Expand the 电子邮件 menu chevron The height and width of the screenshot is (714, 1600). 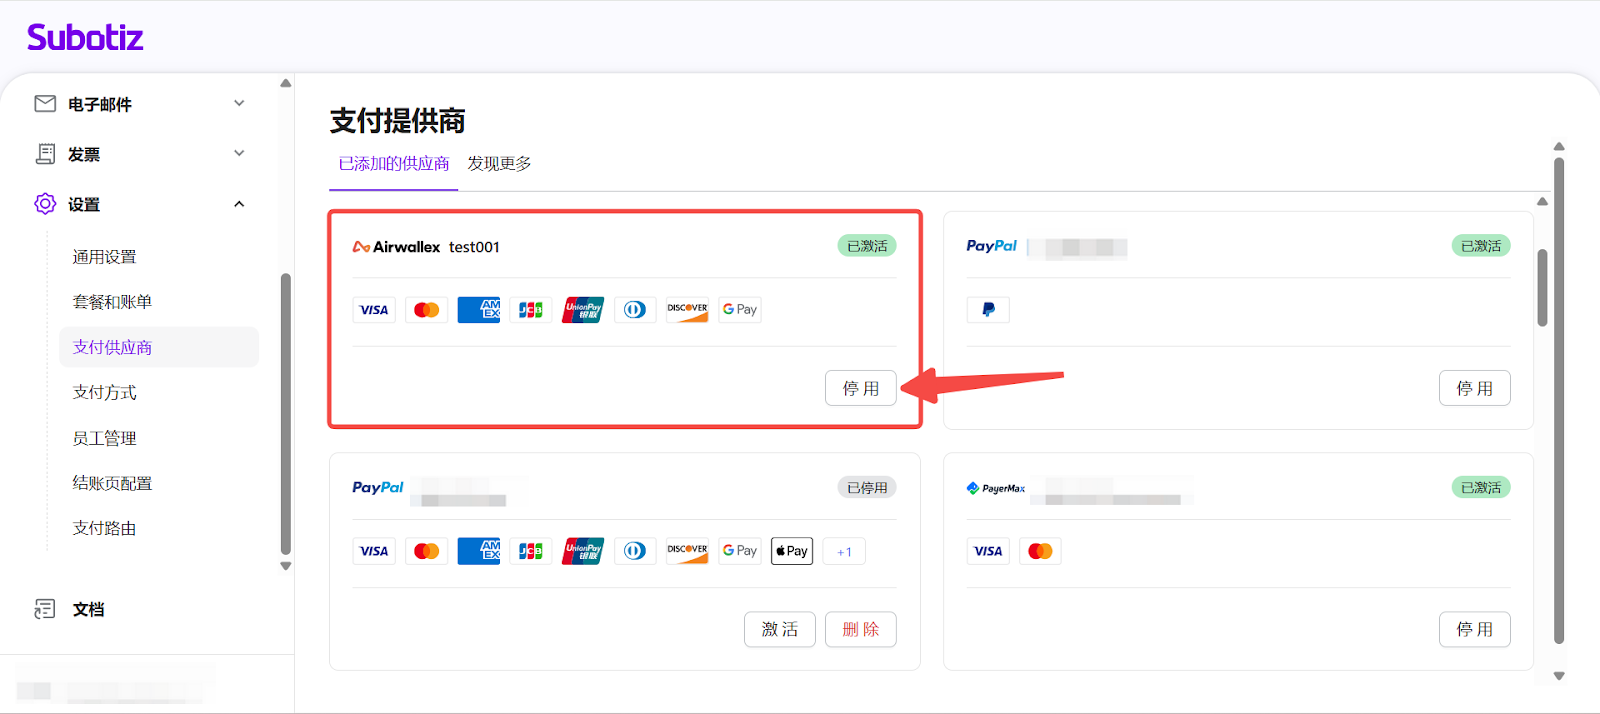coord(239,103)
